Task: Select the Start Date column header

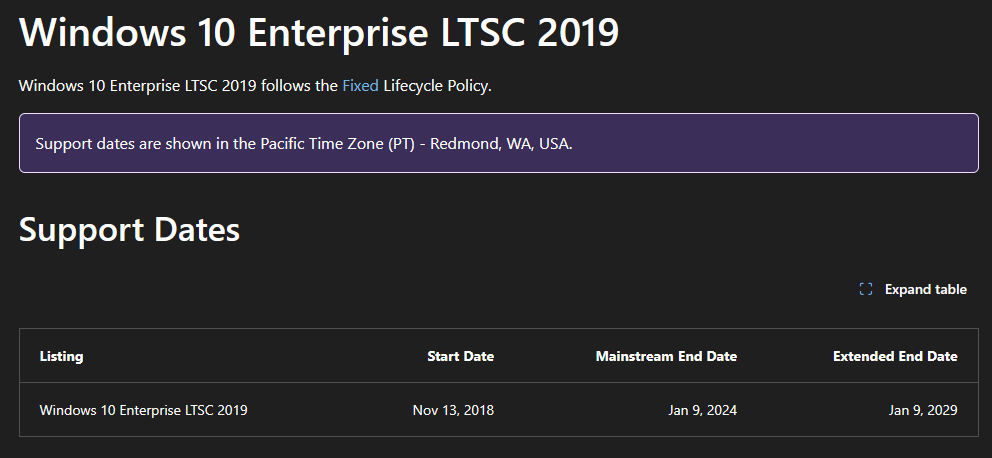Action: coord(460,356)
